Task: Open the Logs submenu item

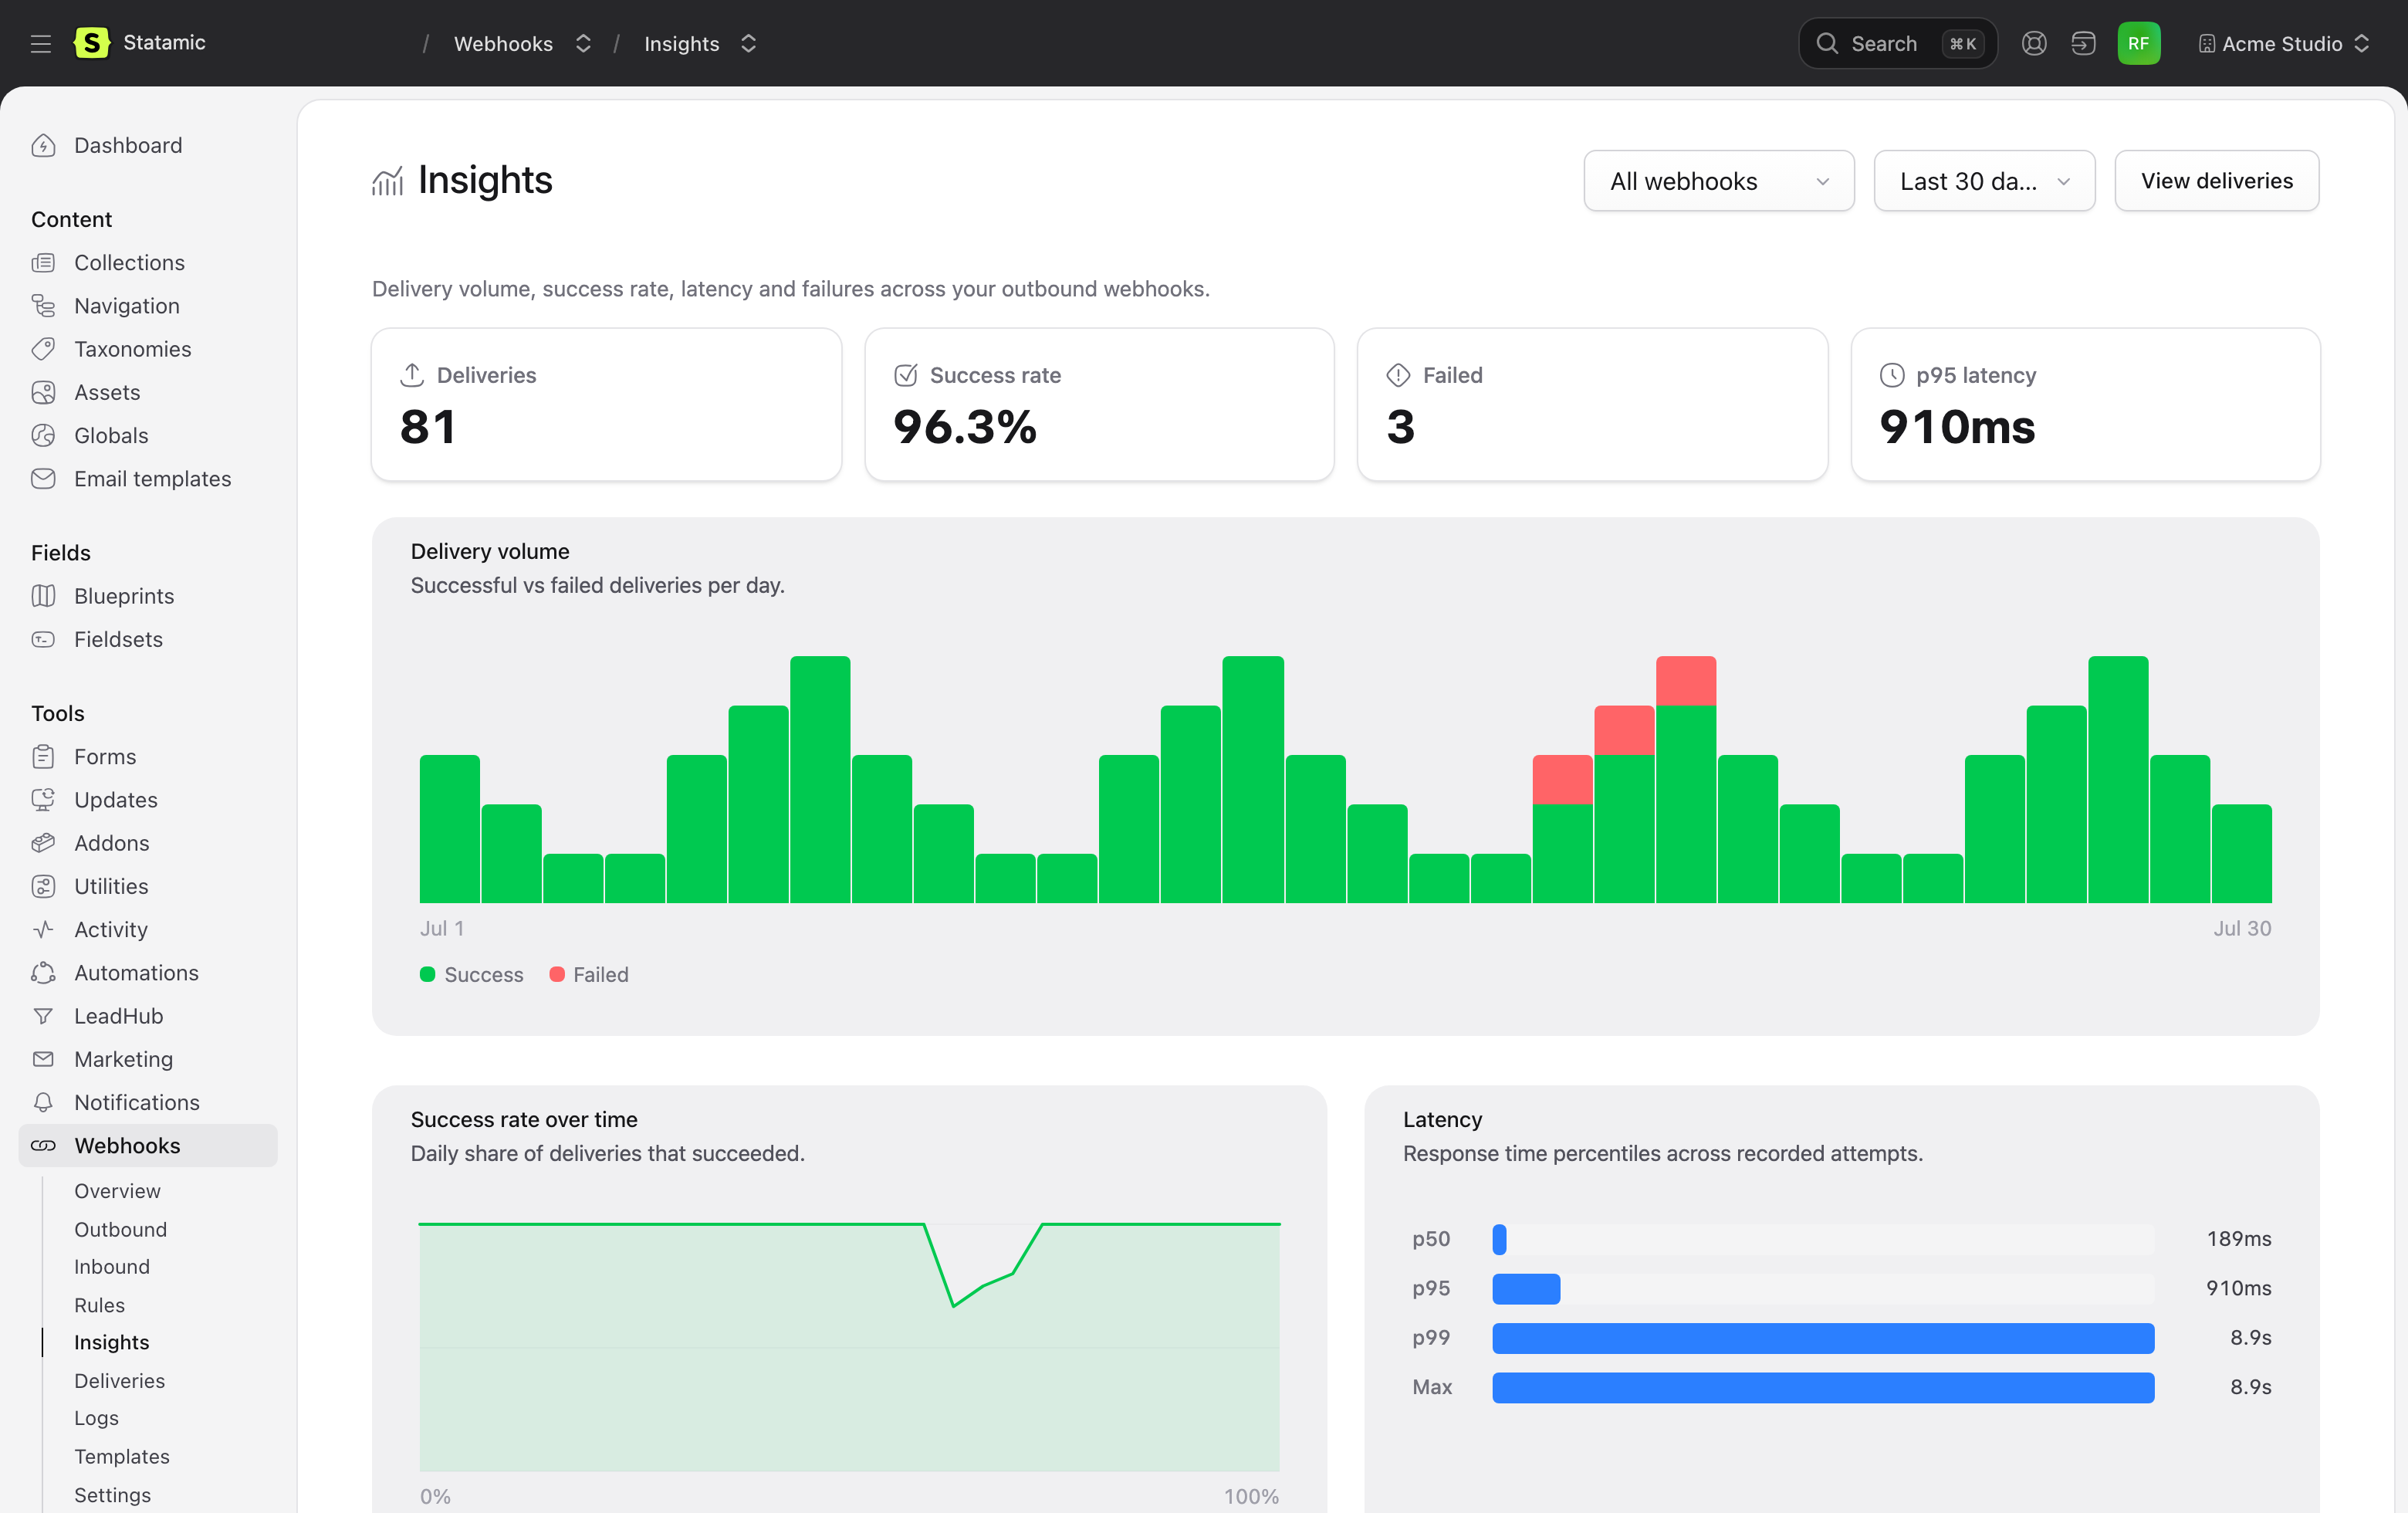Action: [96, 1417]
